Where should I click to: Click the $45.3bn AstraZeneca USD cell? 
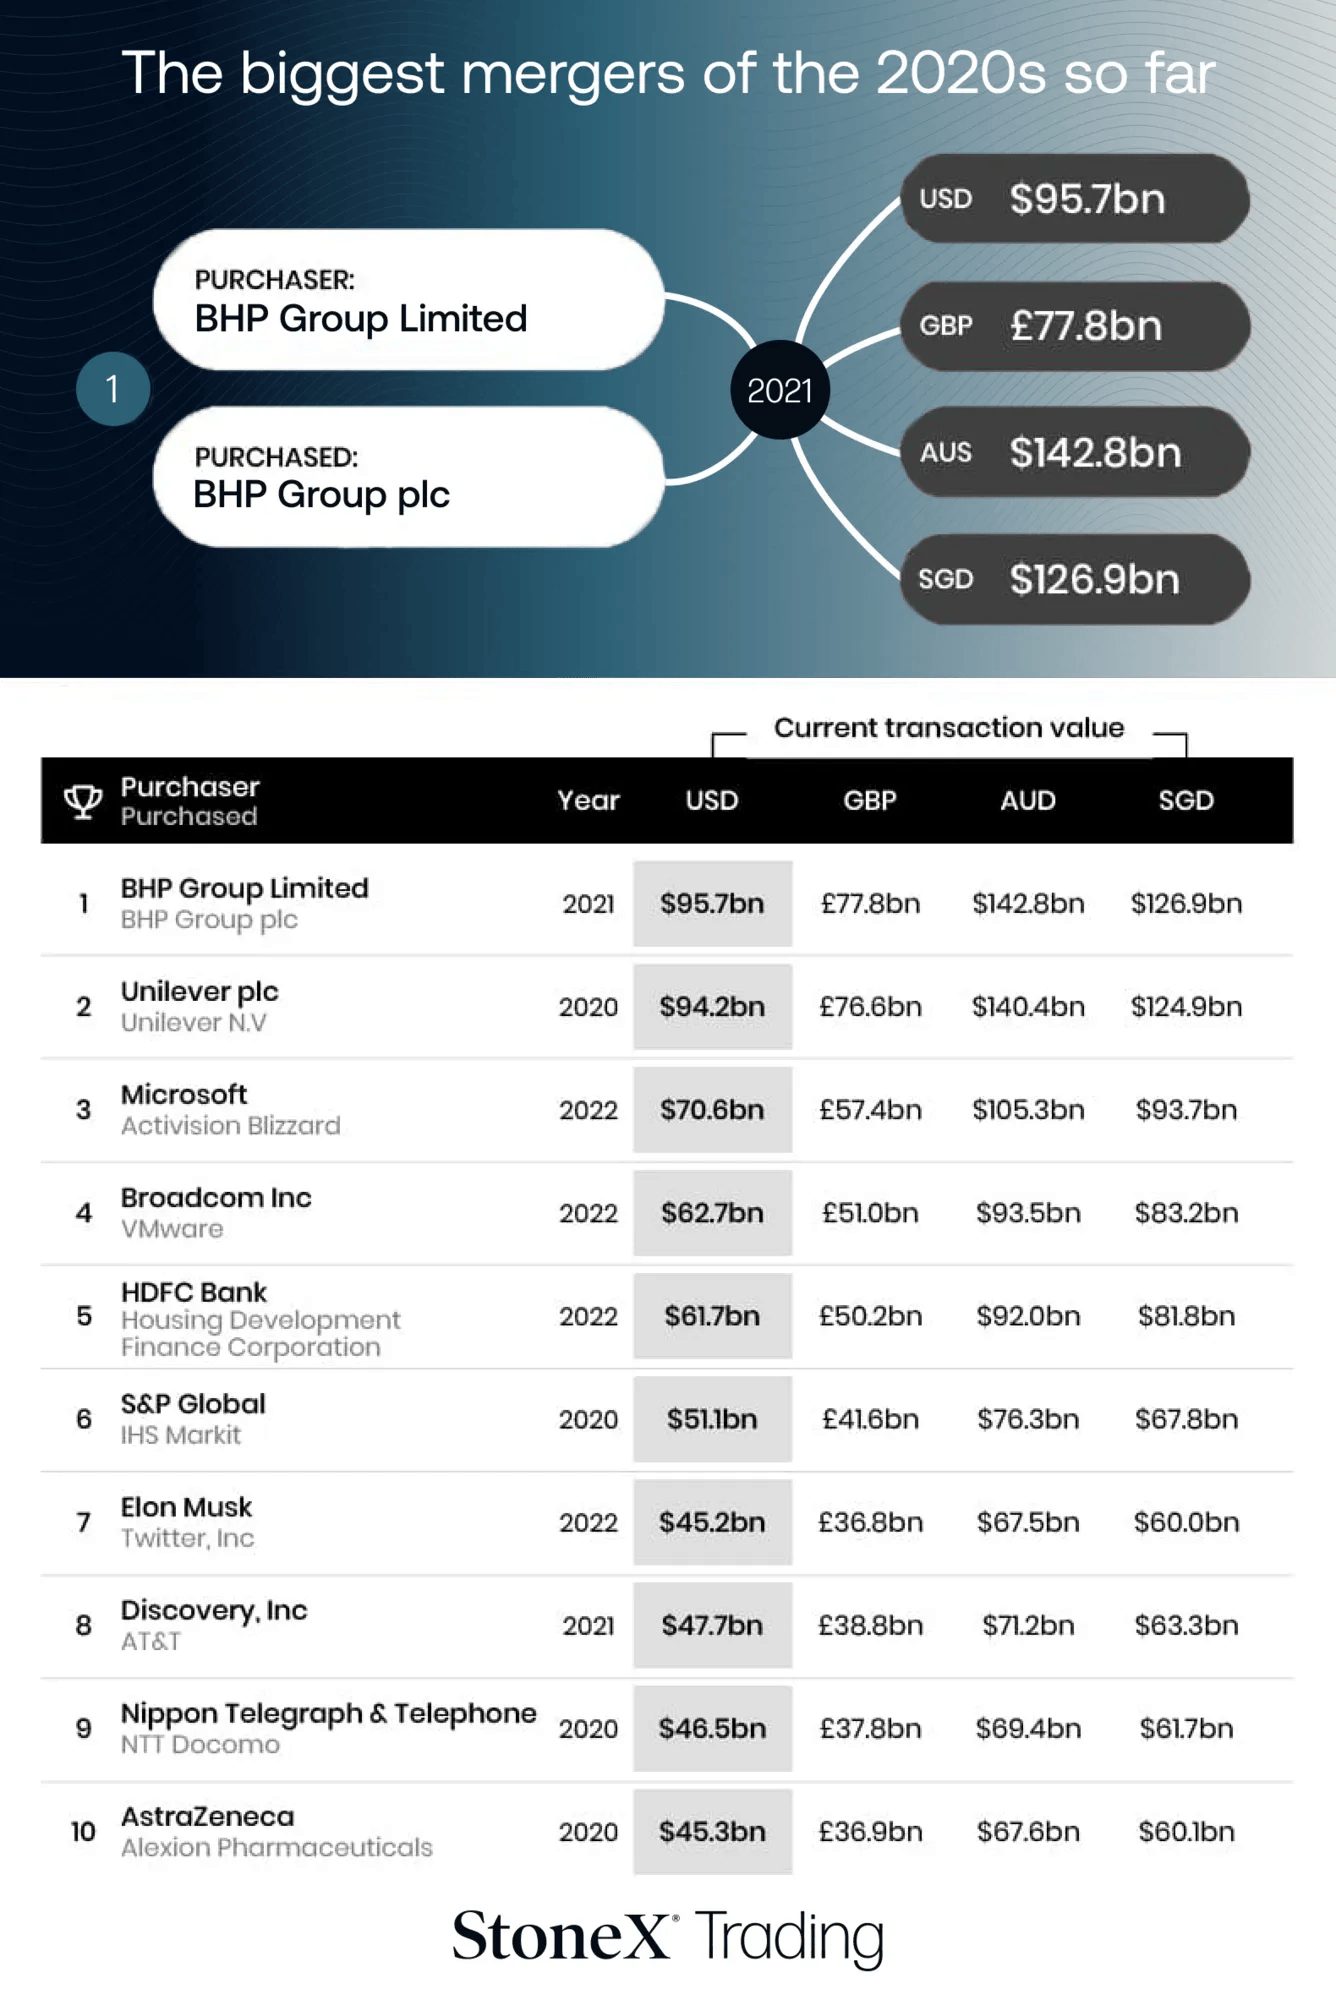712,1831
